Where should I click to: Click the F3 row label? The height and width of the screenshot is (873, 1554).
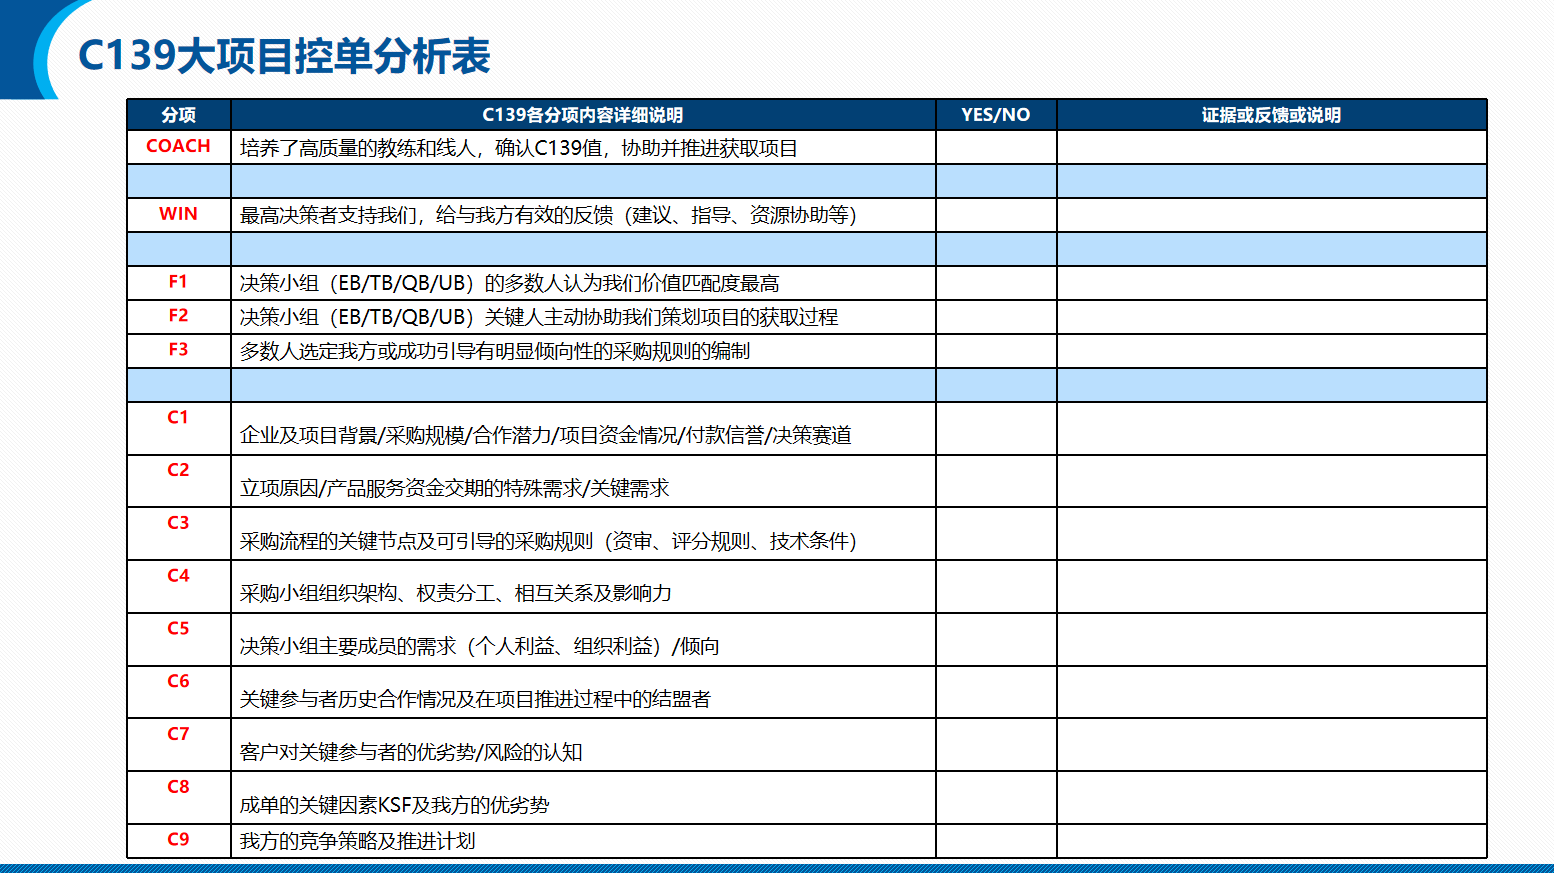(x=179, y=350)
